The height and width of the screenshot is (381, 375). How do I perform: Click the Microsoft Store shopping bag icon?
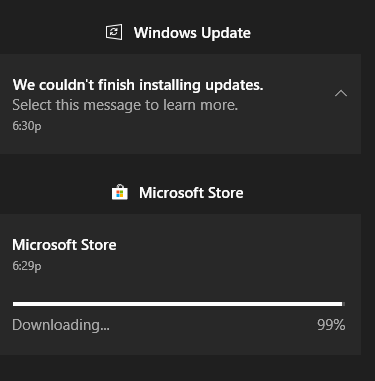120,192
